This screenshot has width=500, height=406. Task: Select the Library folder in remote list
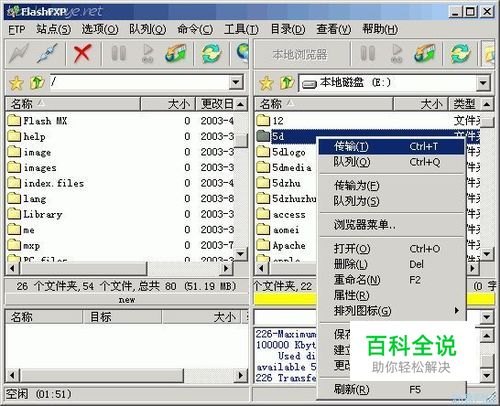coord(35,214)
